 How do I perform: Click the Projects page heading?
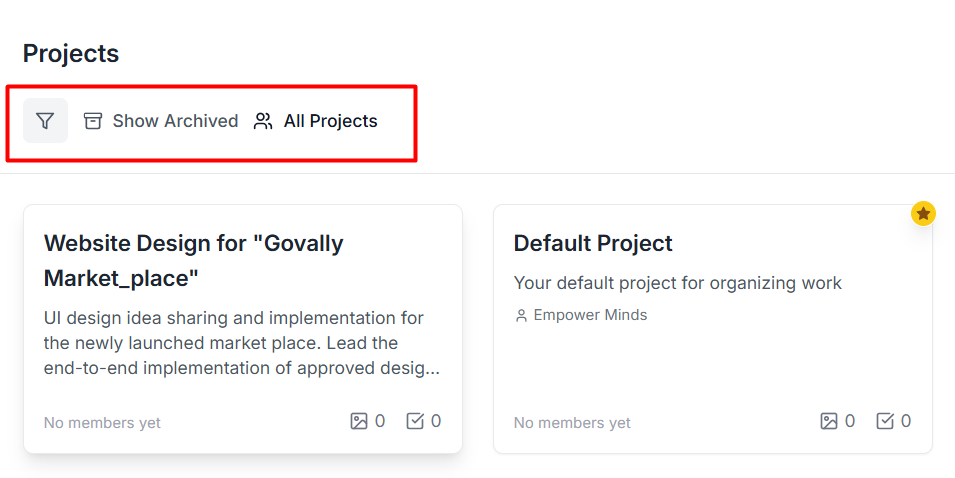click(x=71, y=54)
